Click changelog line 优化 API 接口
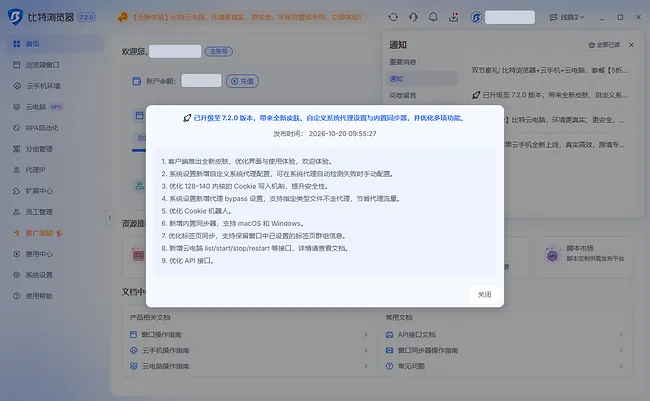This screenshot has height=401, width=650. point(187,261)
